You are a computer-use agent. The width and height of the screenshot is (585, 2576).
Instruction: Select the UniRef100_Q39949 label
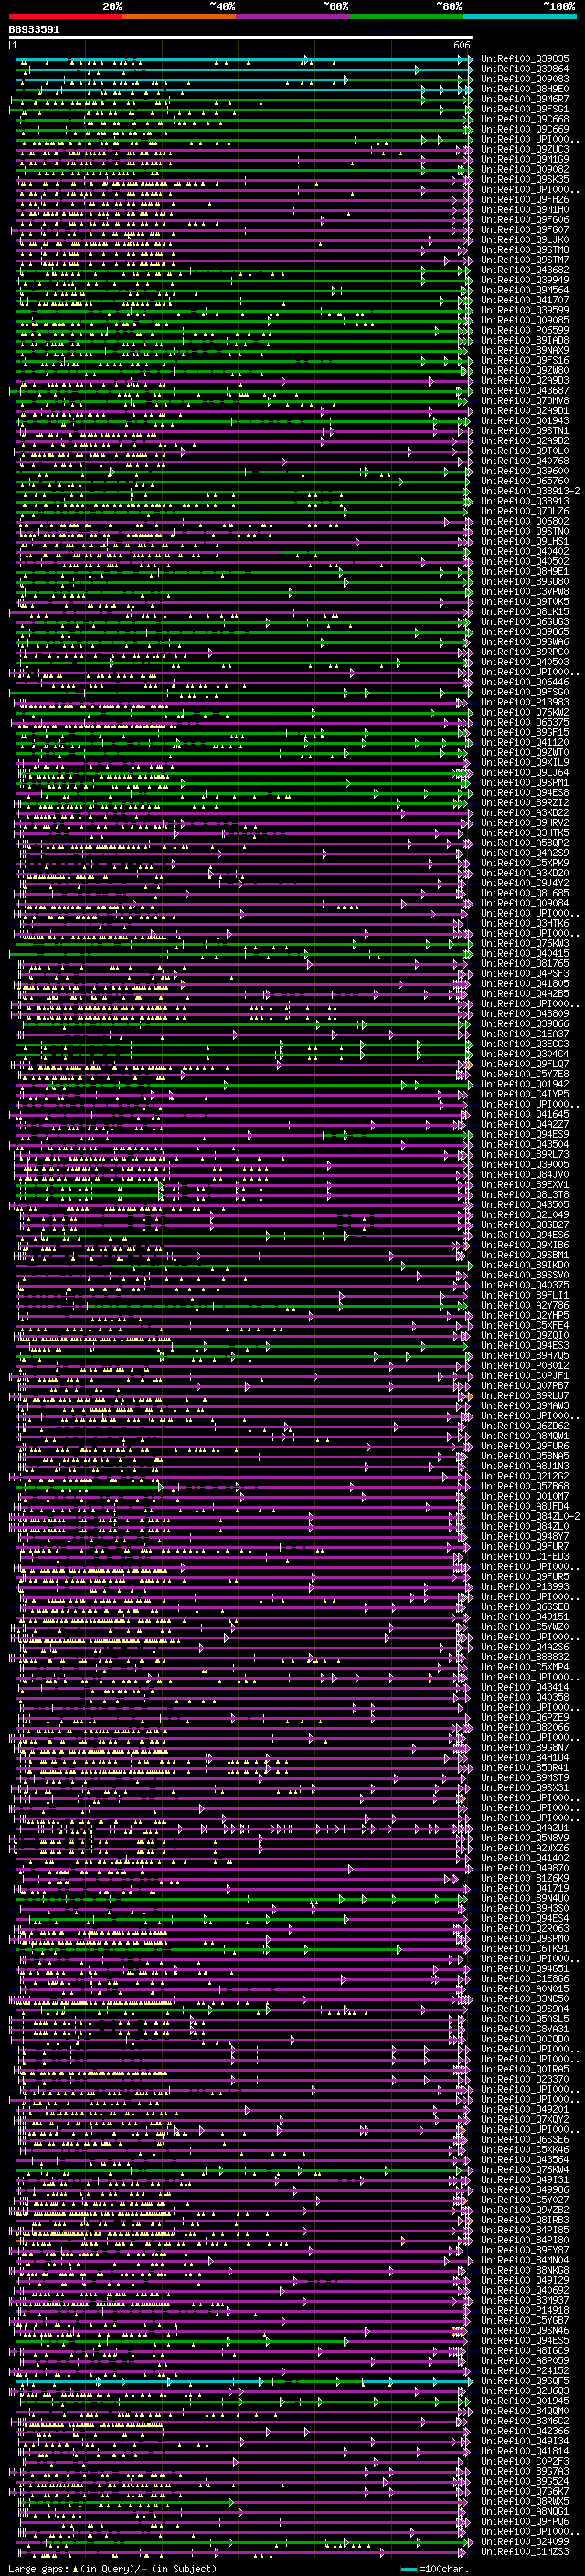[x=525, y=280]
